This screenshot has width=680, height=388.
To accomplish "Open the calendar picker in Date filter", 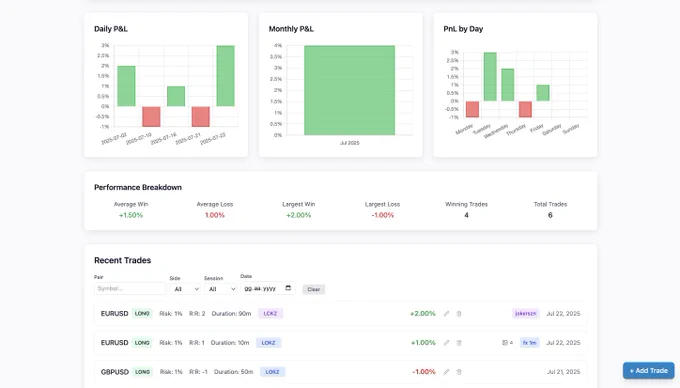I will (x=288, y=288).
